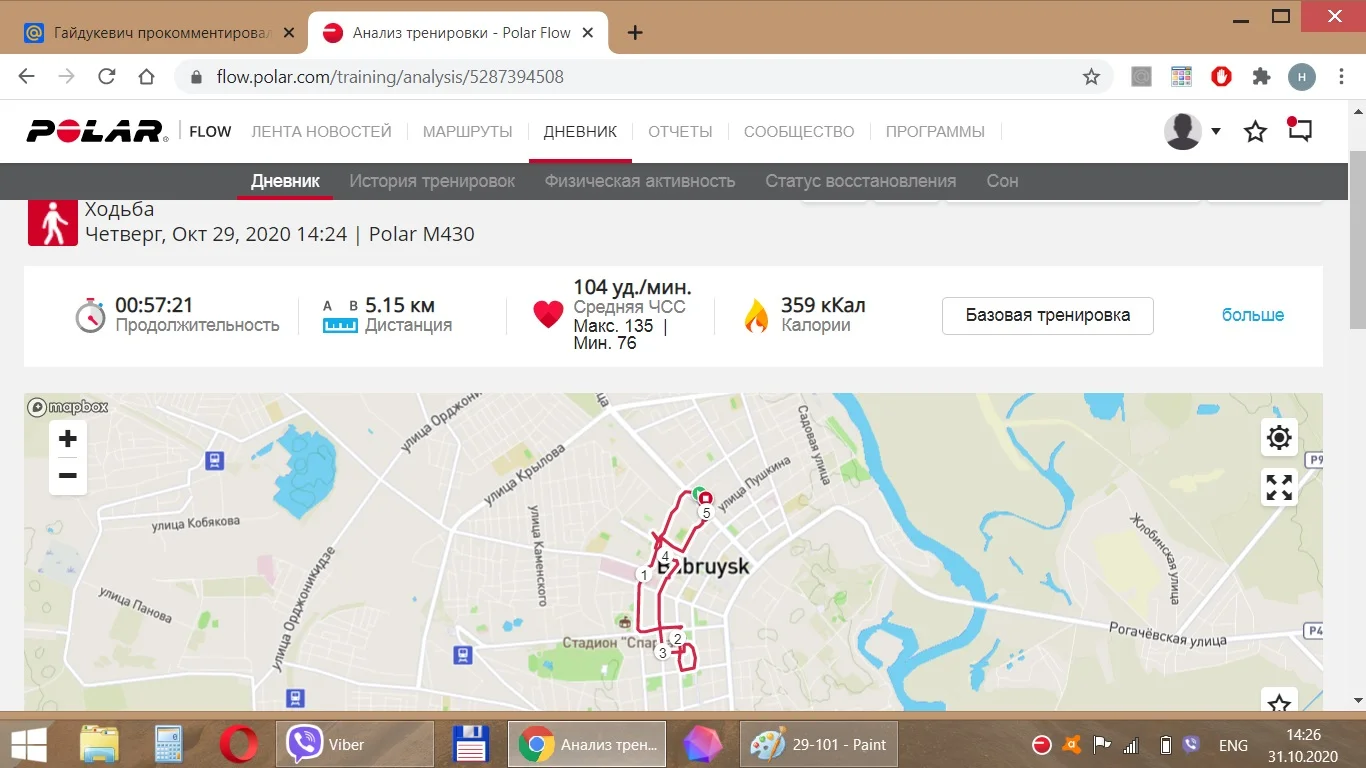The image size is (1366, 768).
Task: Open the notifications speech-bubble icon with red dot
Action: [1300, 130]
